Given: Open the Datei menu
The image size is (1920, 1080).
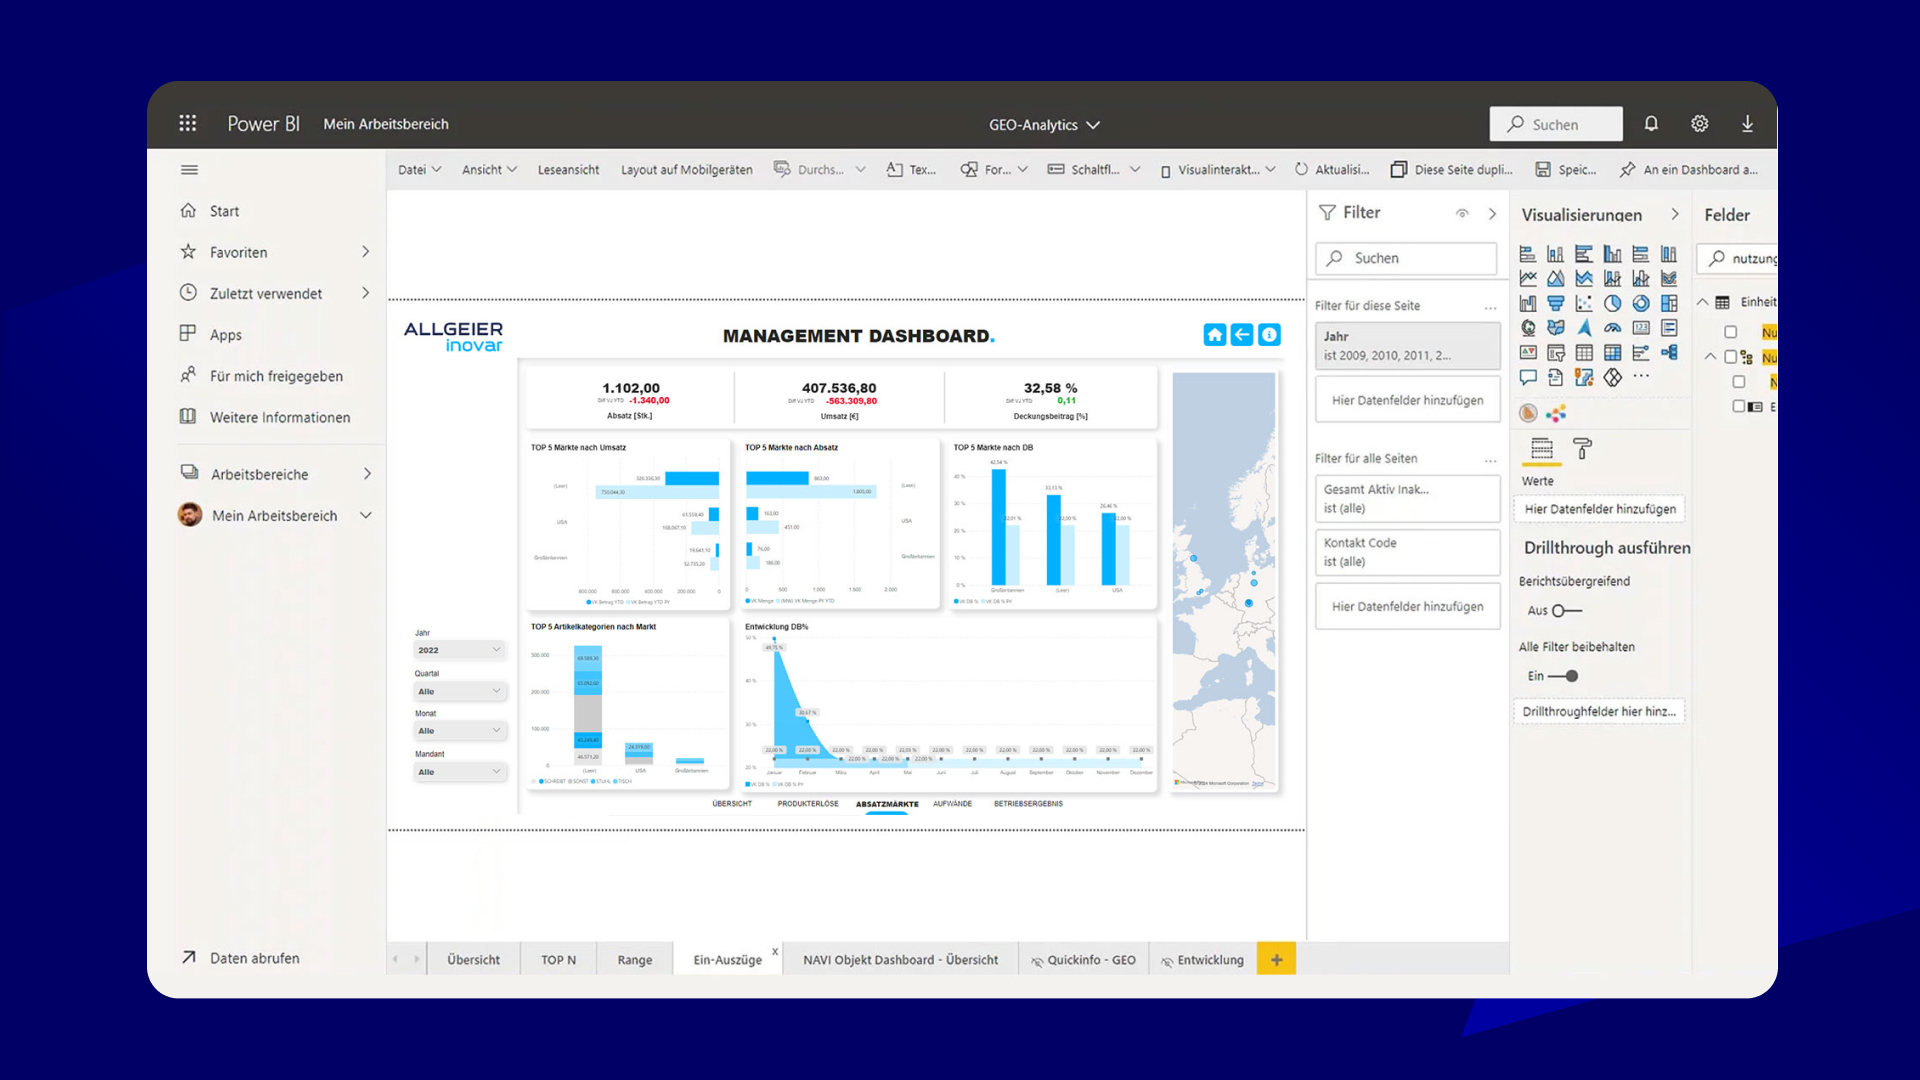Looking at the screenshot, I should pos(419,170).
